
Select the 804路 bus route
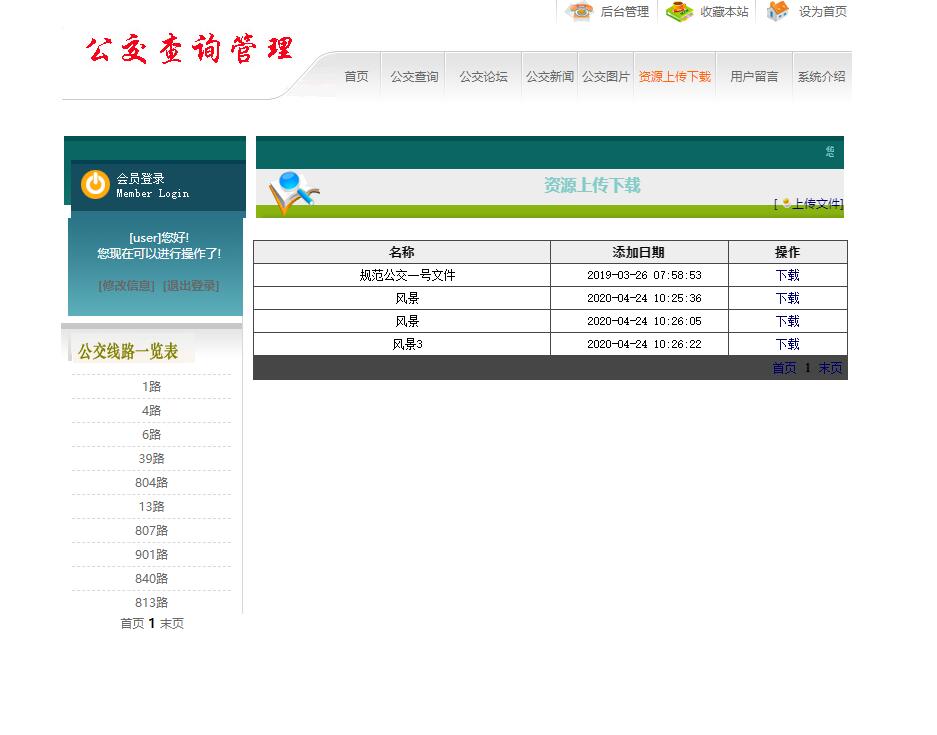[x=151, y=482]
